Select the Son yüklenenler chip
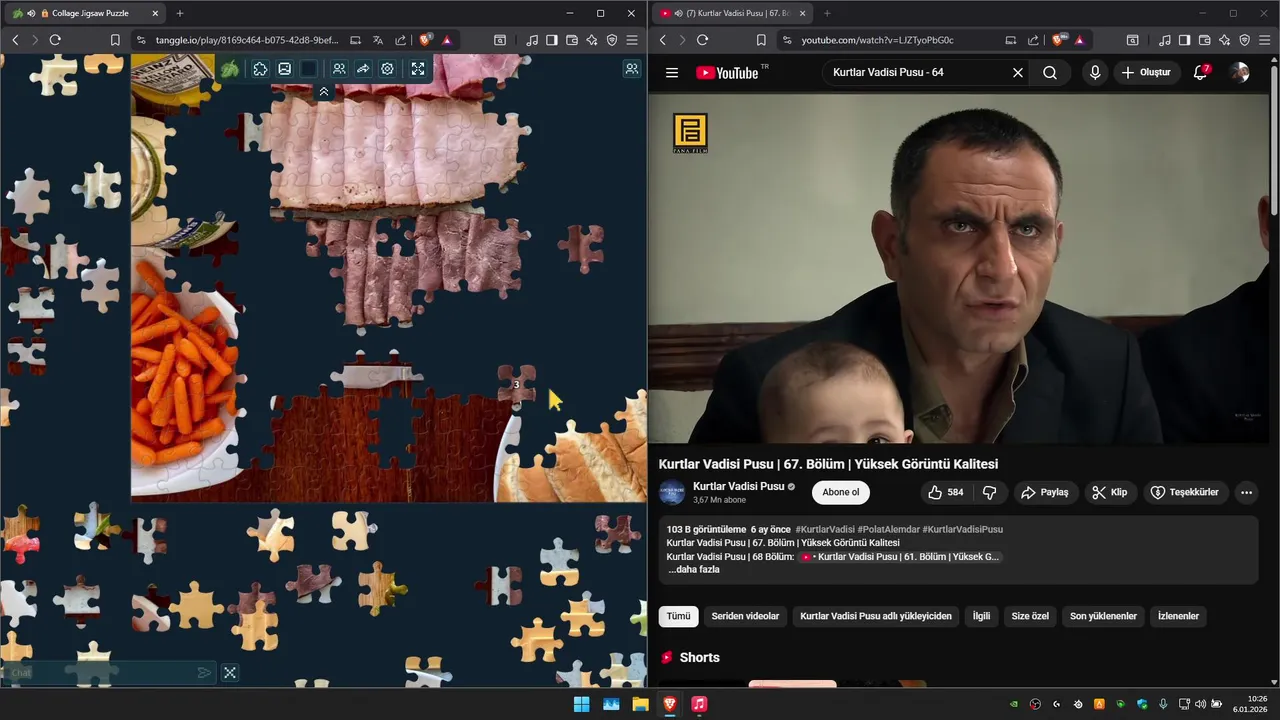 pos(1103,616)
